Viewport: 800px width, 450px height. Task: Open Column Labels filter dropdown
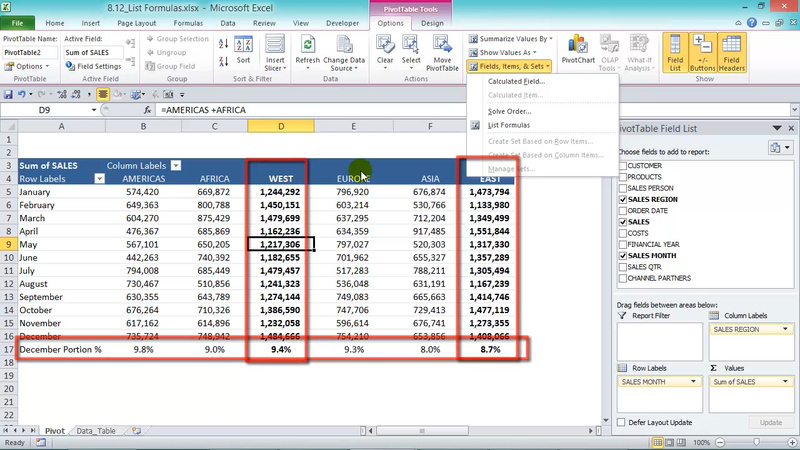(176, 165)
